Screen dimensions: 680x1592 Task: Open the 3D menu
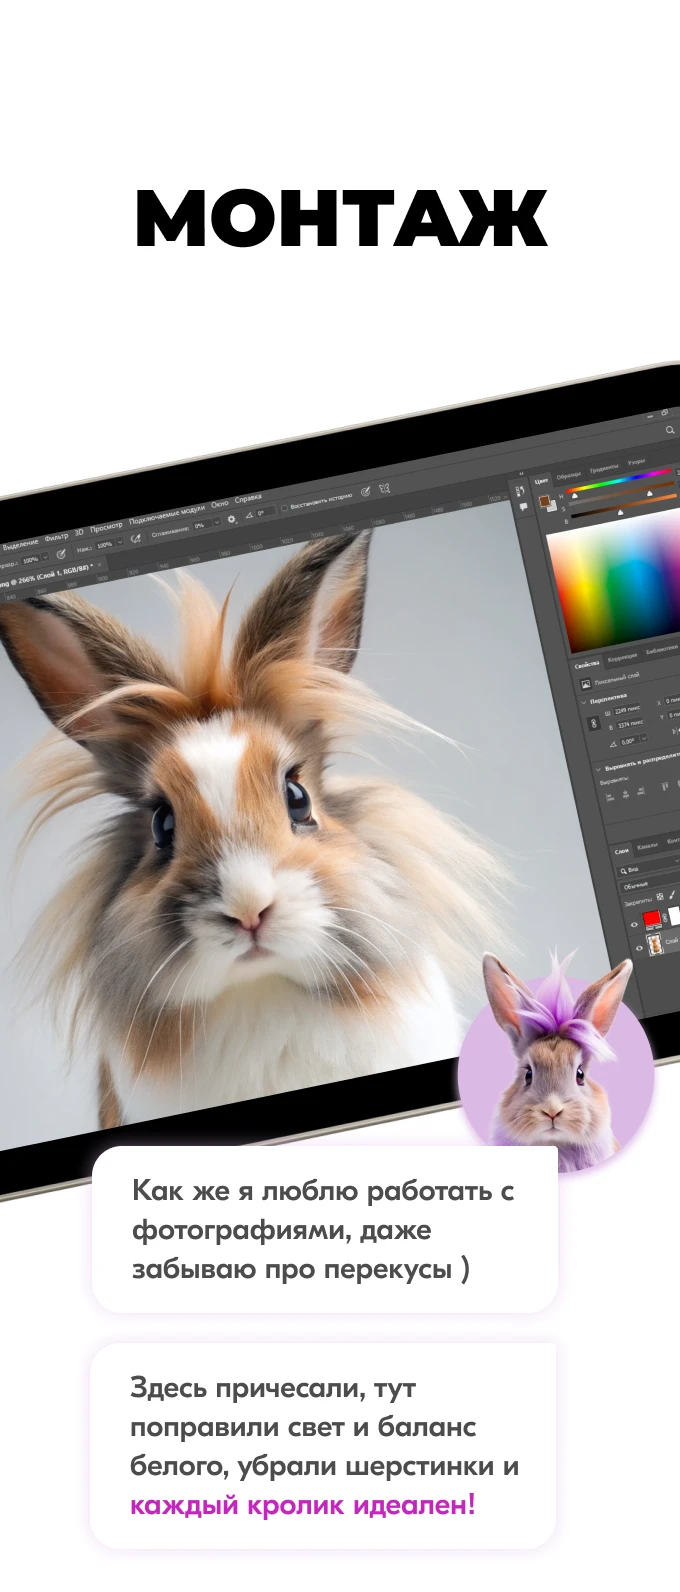79,532
